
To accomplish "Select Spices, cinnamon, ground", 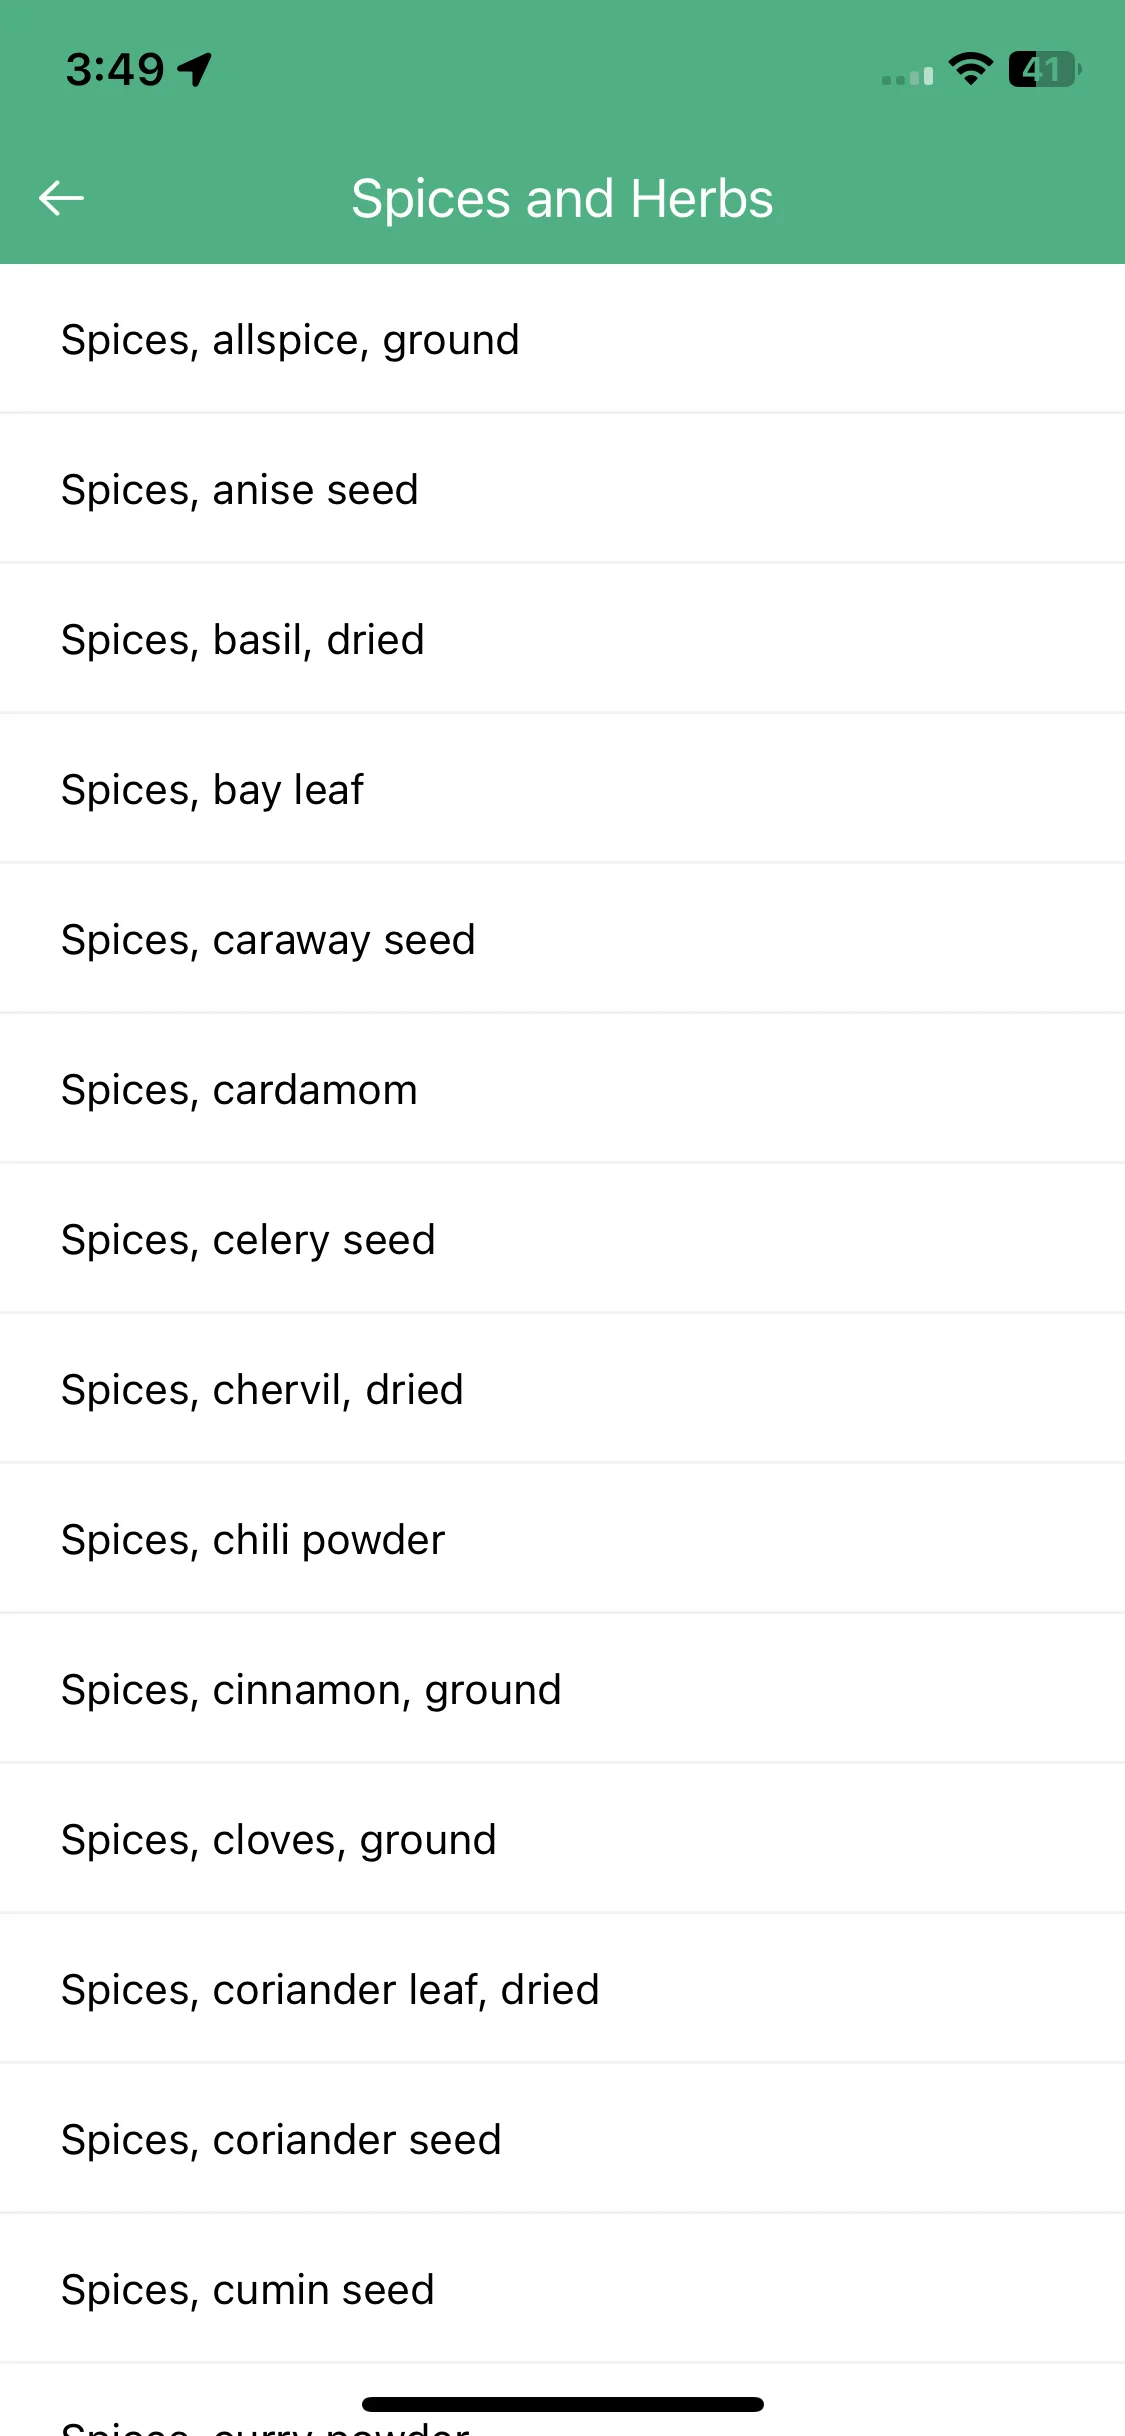I will [x=562, y=1690].
